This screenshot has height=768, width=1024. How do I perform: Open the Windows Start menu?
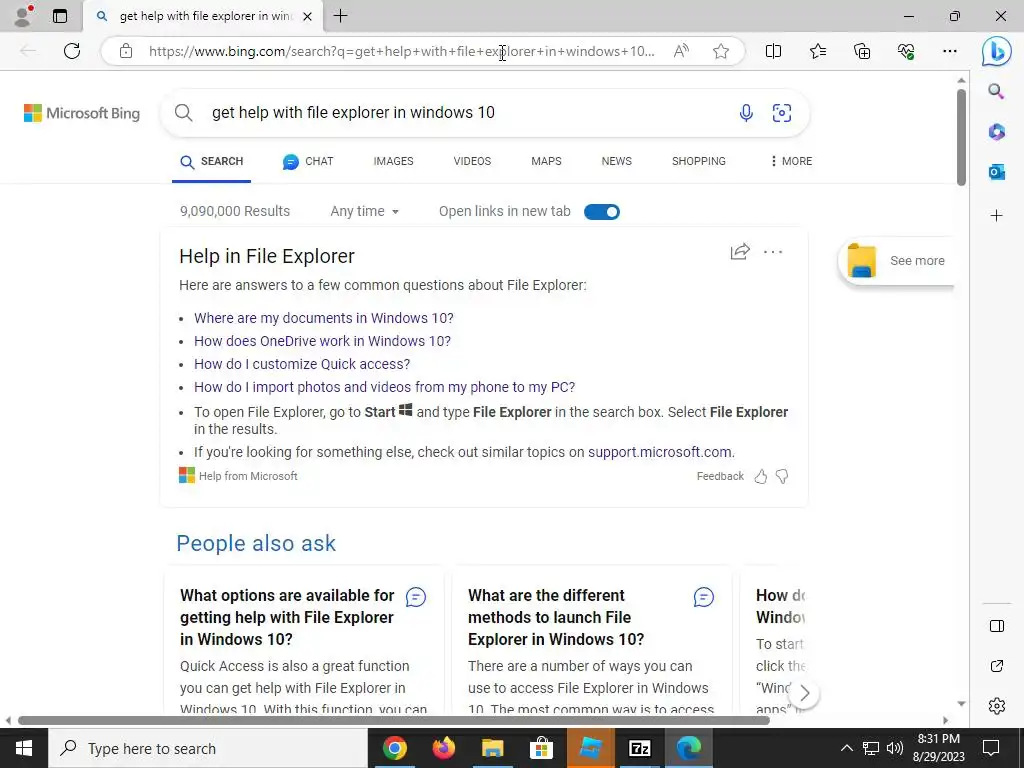point(24,748)
